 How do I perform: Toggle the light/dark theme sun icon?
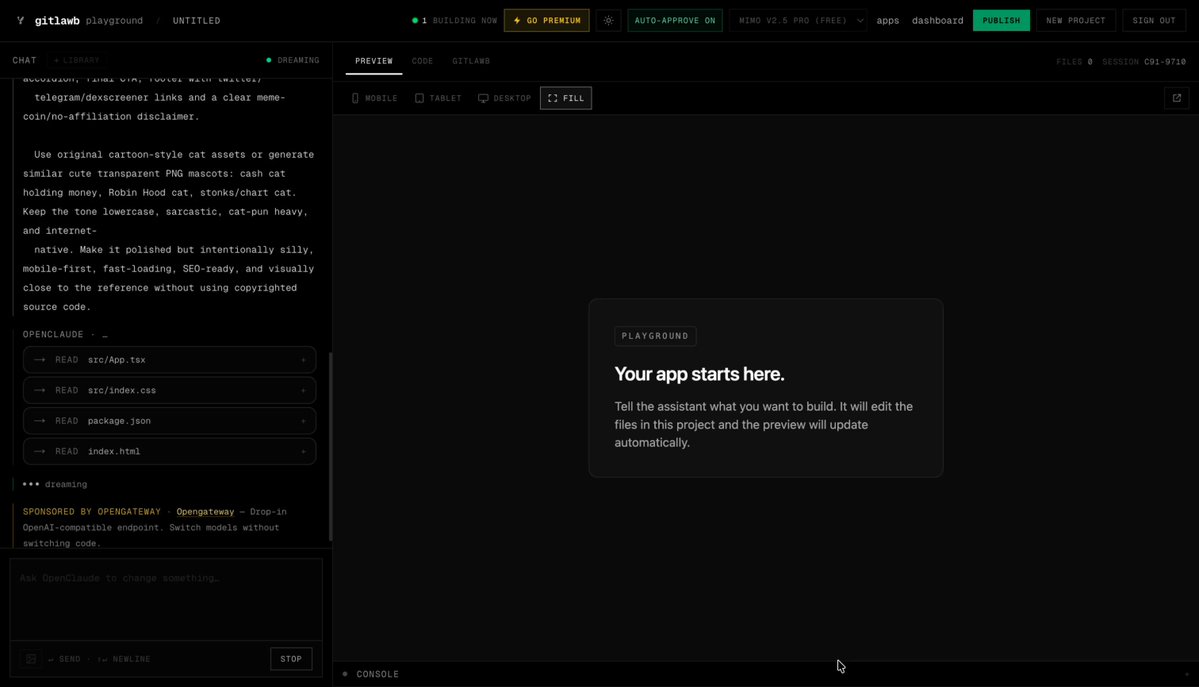609,21
